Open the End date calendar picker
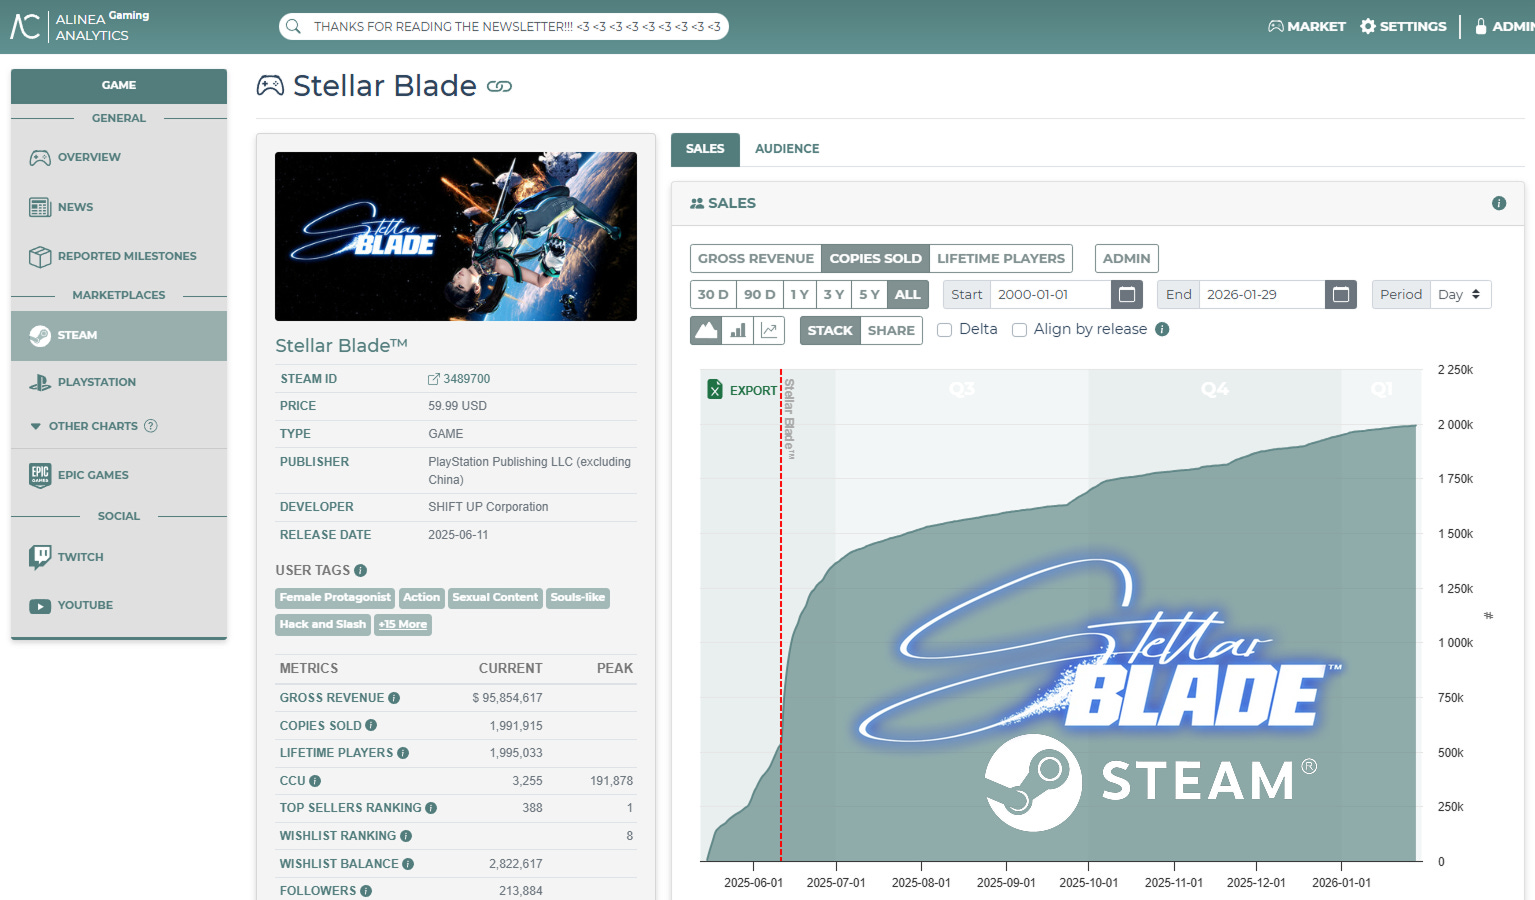This screenshot has height=900, width=1535. pyautogui.click(x=1341, y=295)
